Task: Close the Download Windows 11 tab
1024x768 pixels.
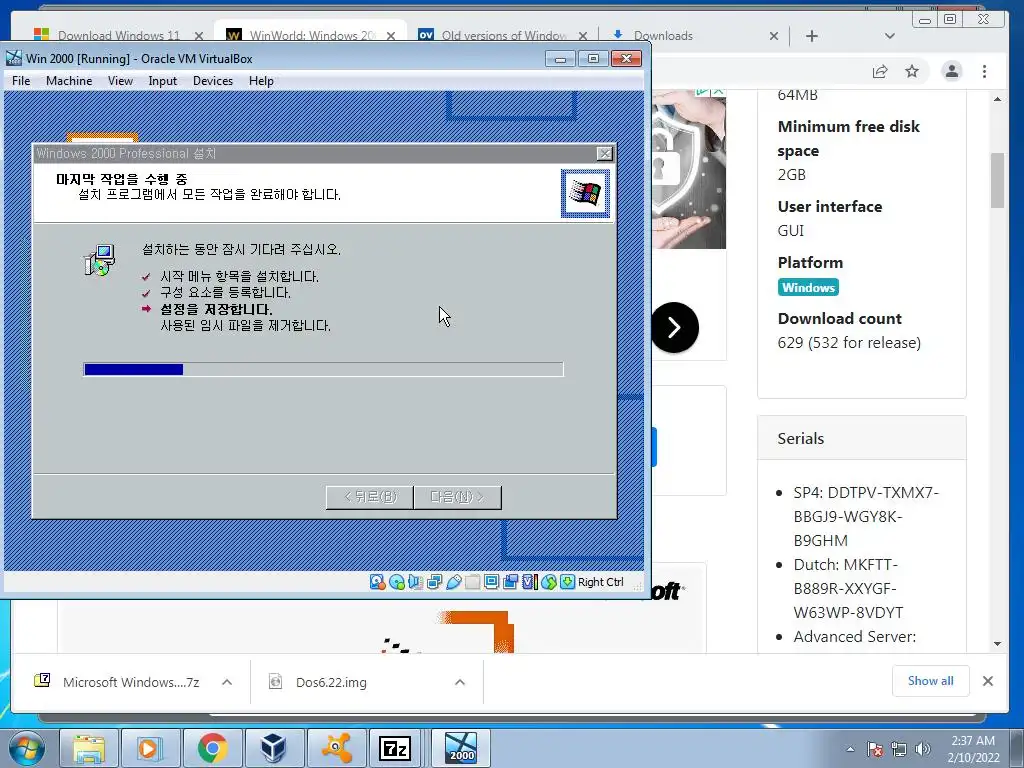Action: pos(199,36)
